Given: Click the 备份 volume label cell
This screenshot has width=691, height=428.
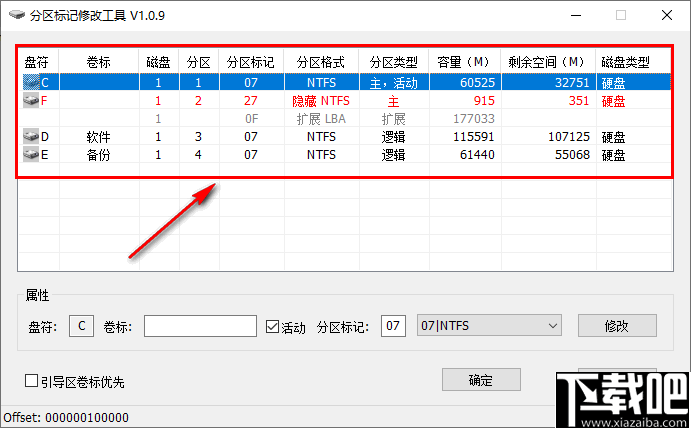Looking at the screenshot, I should [x=99, y=155].
